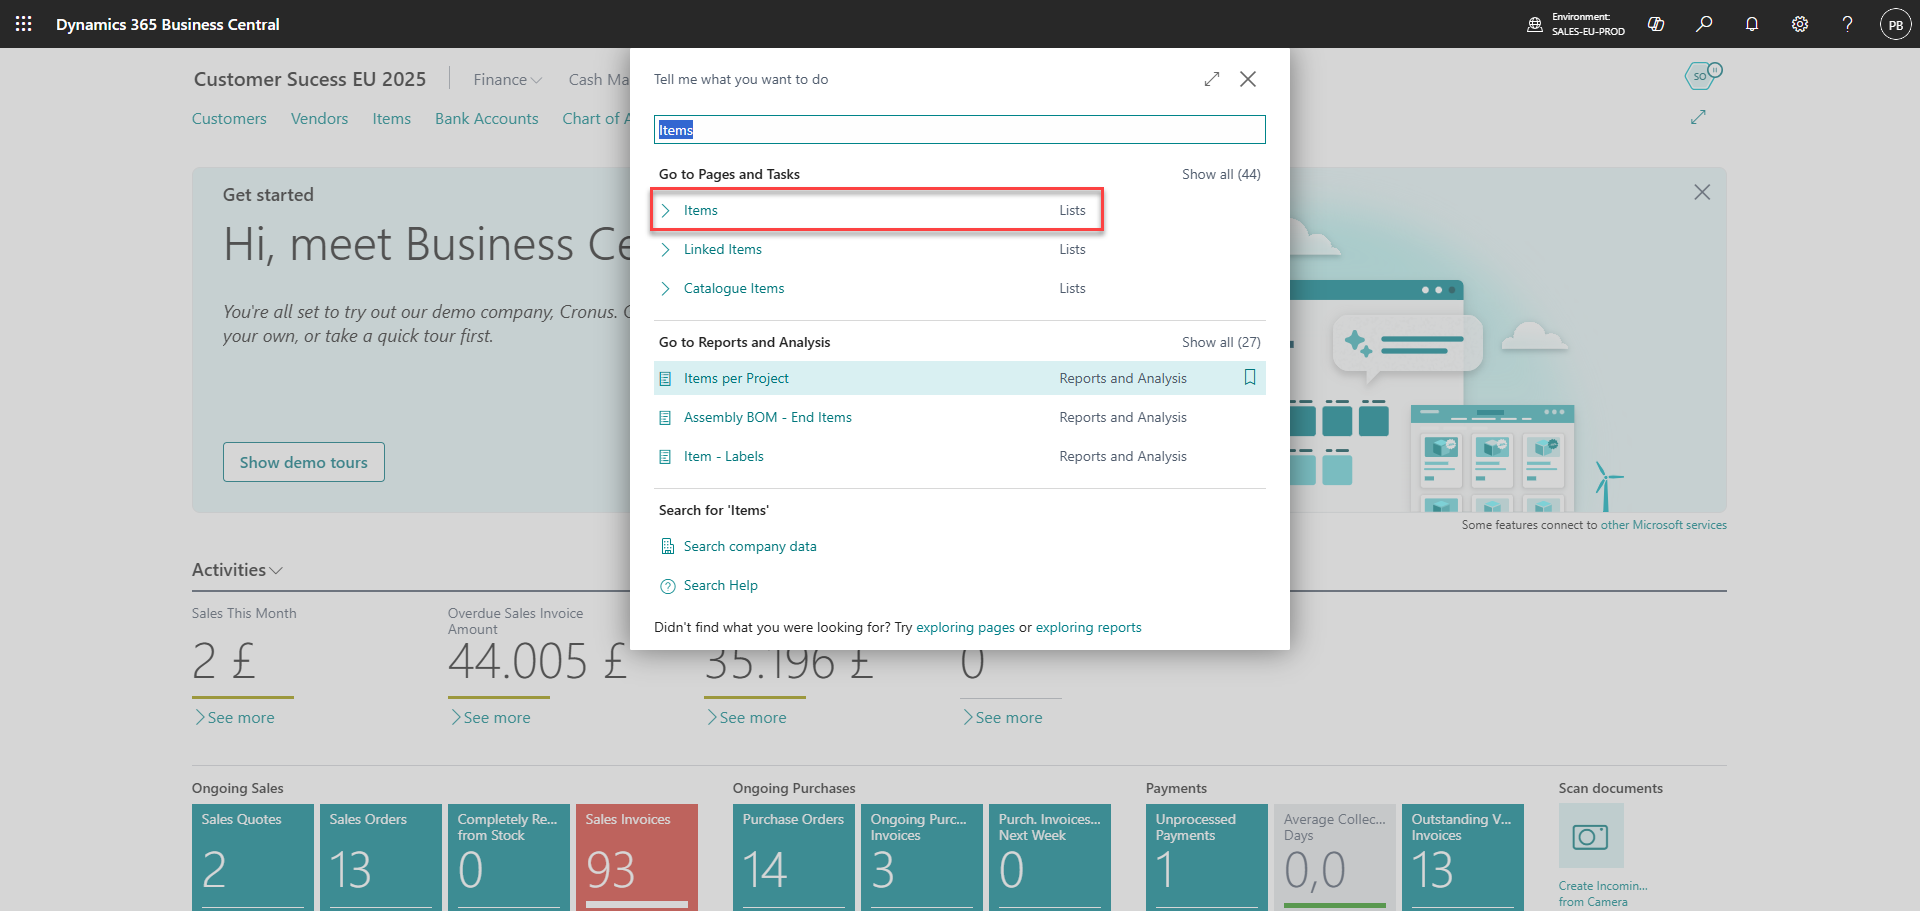Open the Average Collection Days tile

point(1335,857)
